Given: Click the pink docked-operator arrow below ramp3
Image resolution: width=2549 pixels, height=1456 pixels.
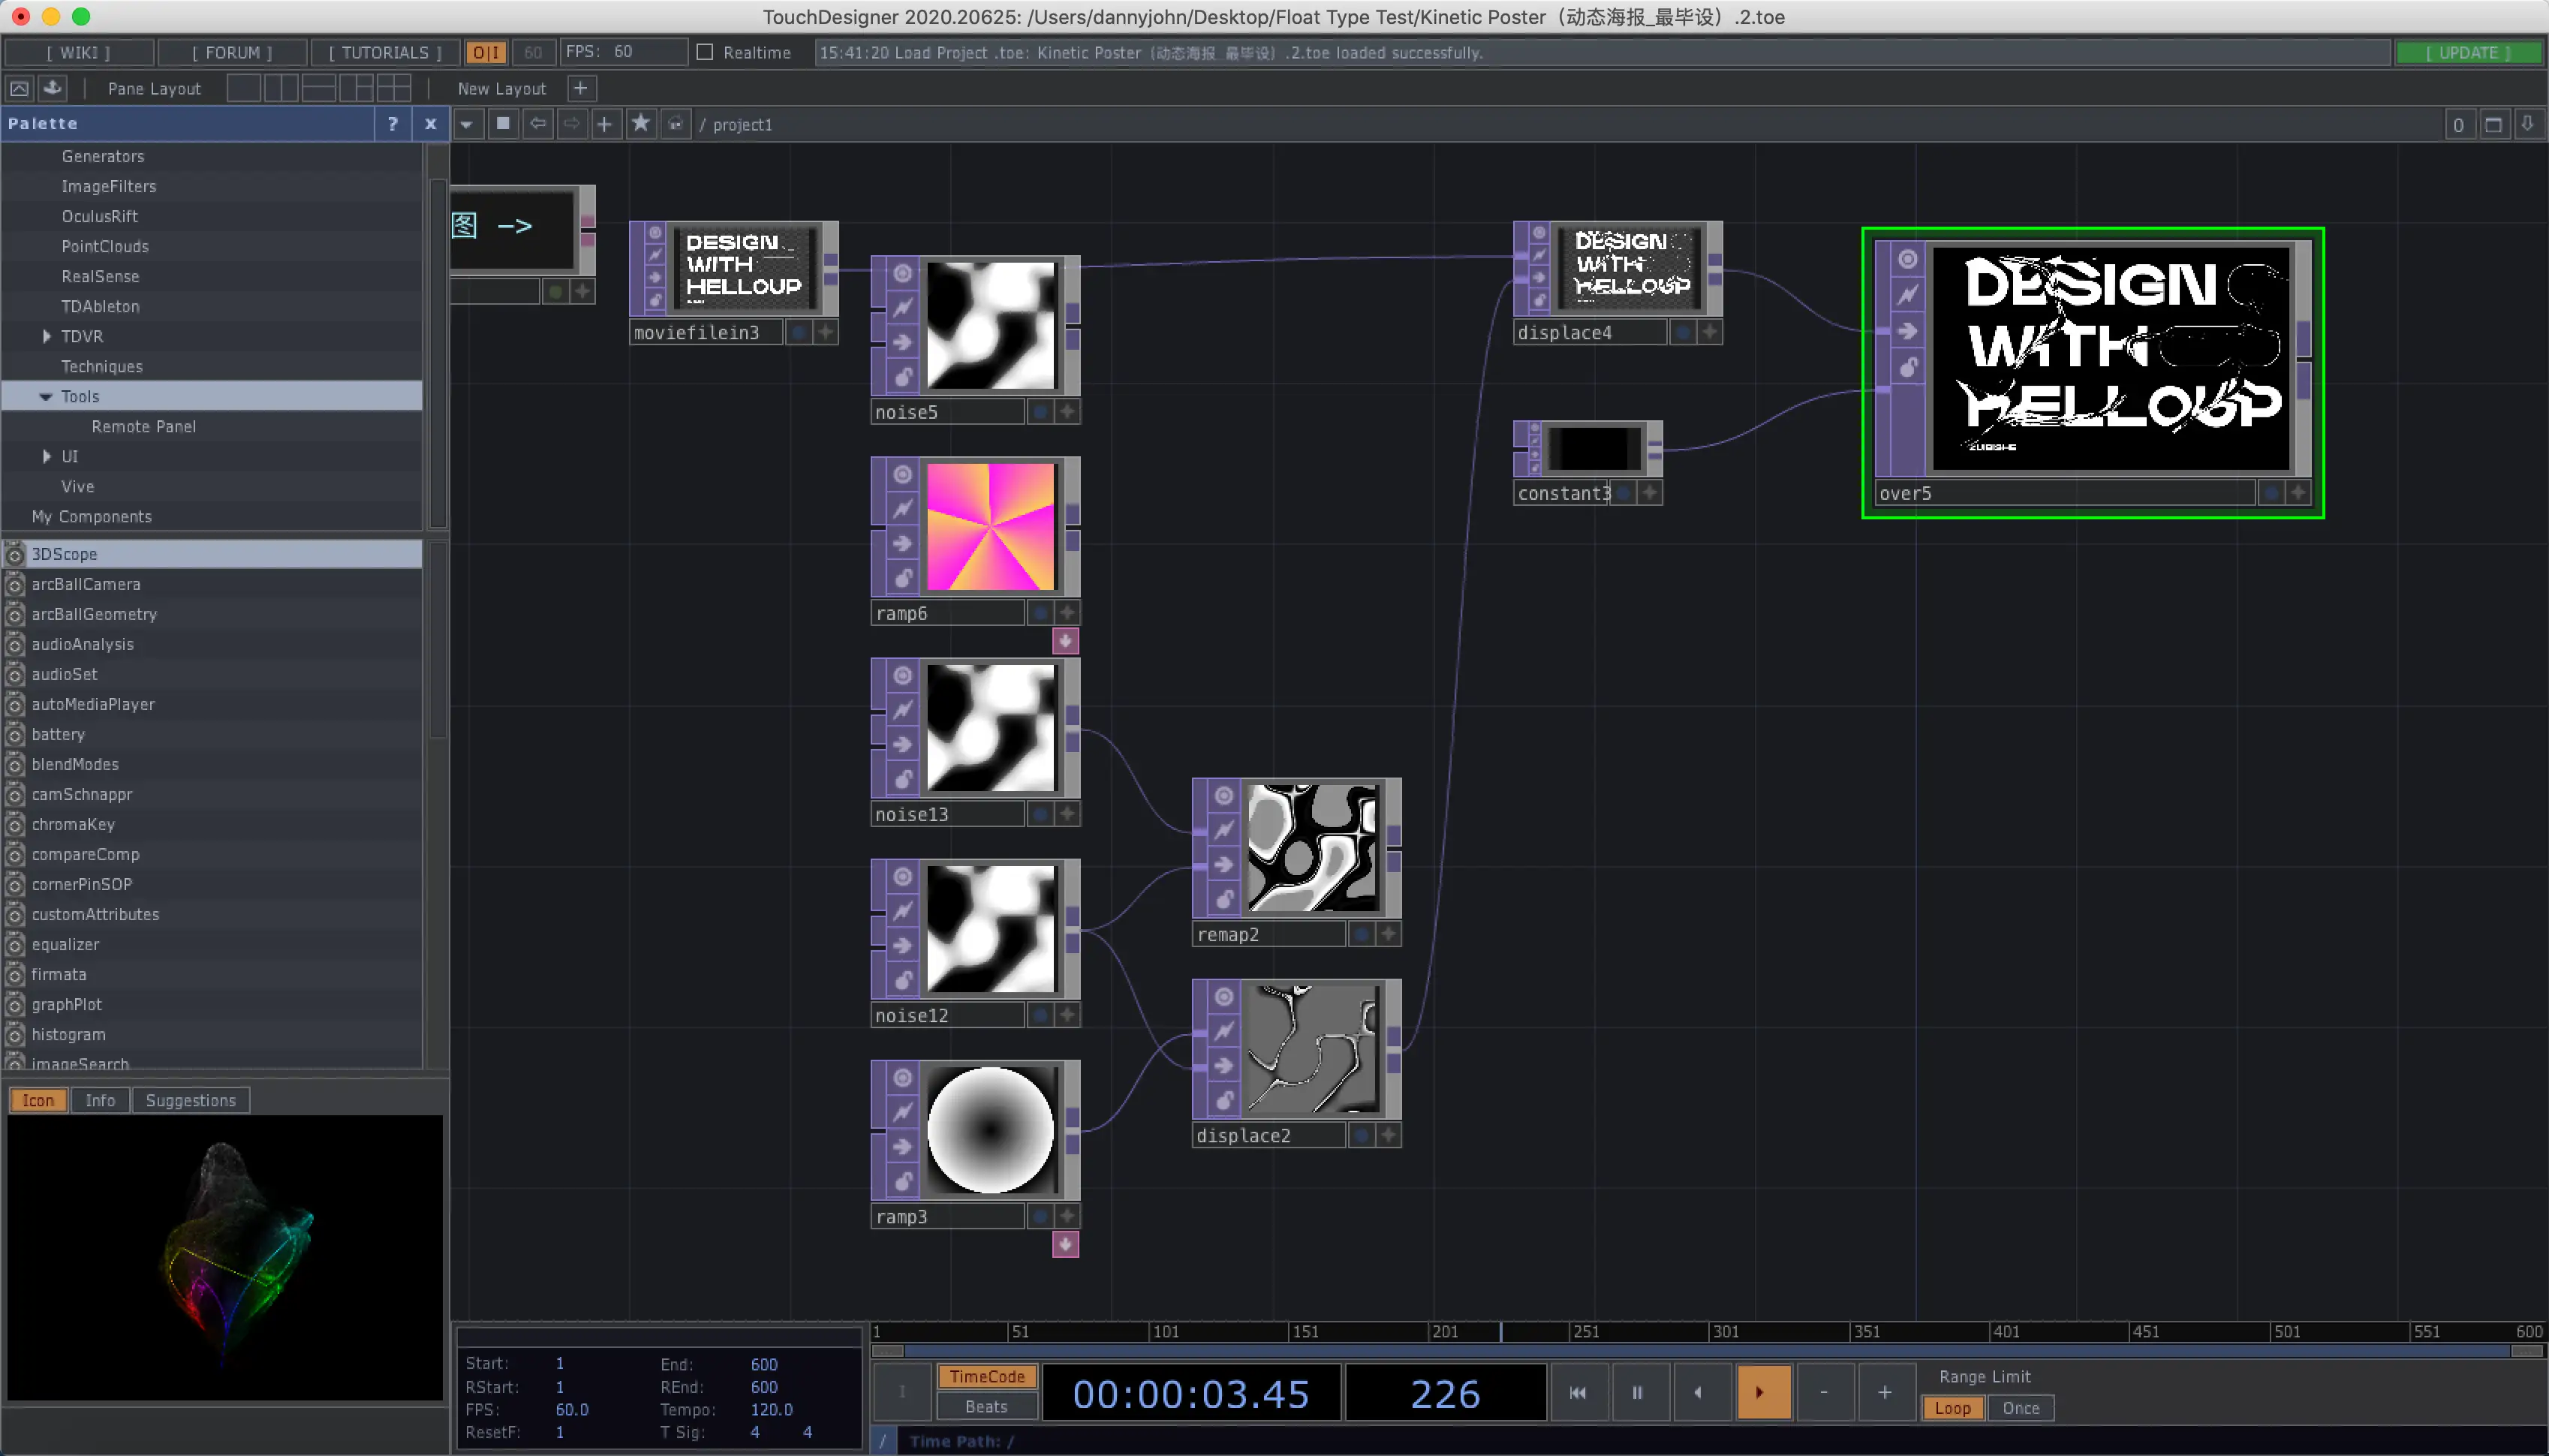Looking at the screenshot, I should pyautogui.click(x=1065, y=1244).
